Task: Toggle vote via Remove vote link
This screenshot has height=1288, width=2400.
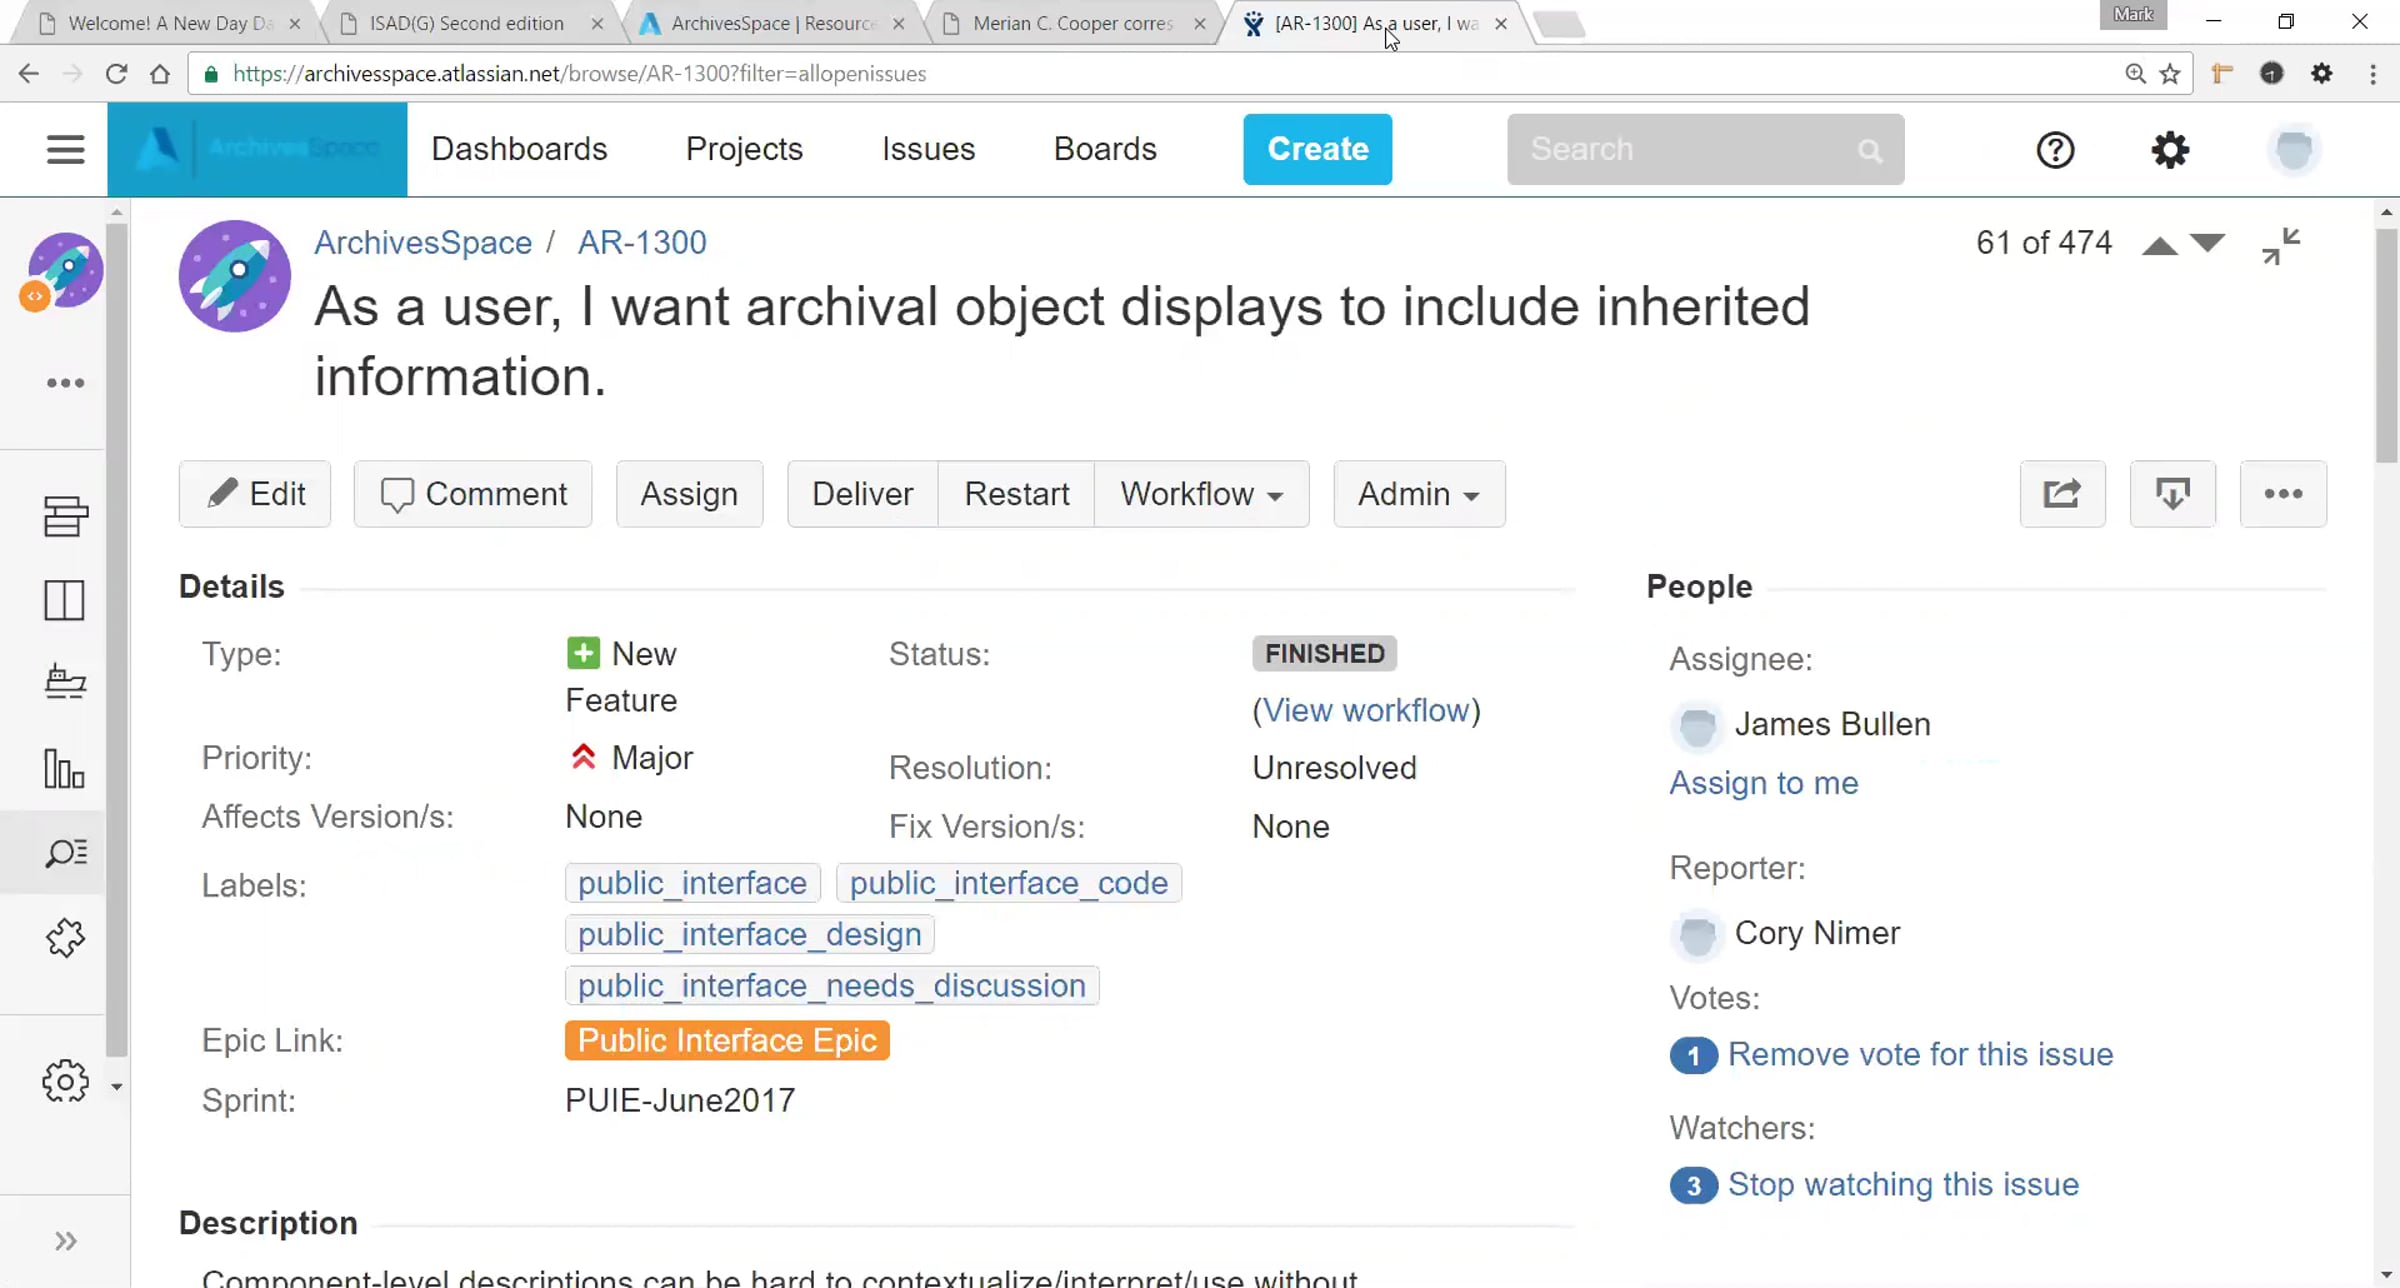Action: pos(1920,1054)
